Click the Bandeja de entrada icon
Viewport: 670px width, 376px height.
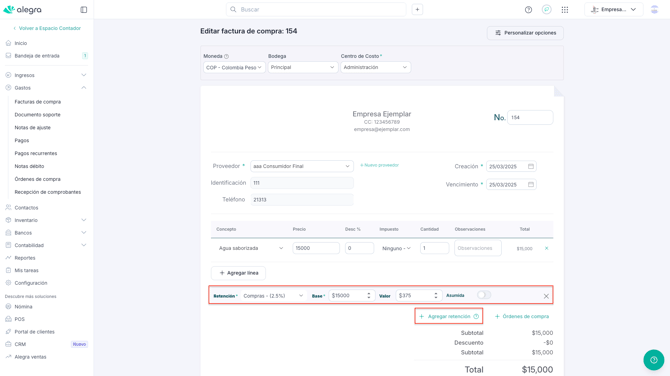click(8, 56)
